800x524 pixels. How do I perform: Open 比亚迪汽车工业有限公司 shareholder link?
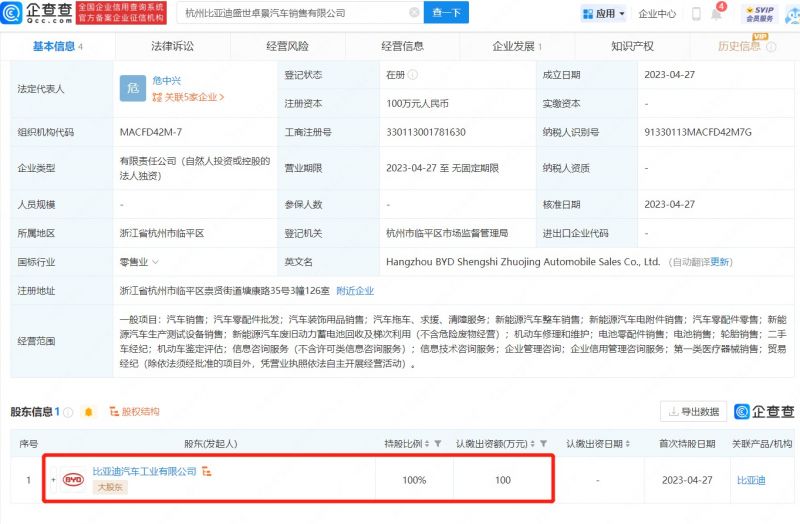(144, 471)
